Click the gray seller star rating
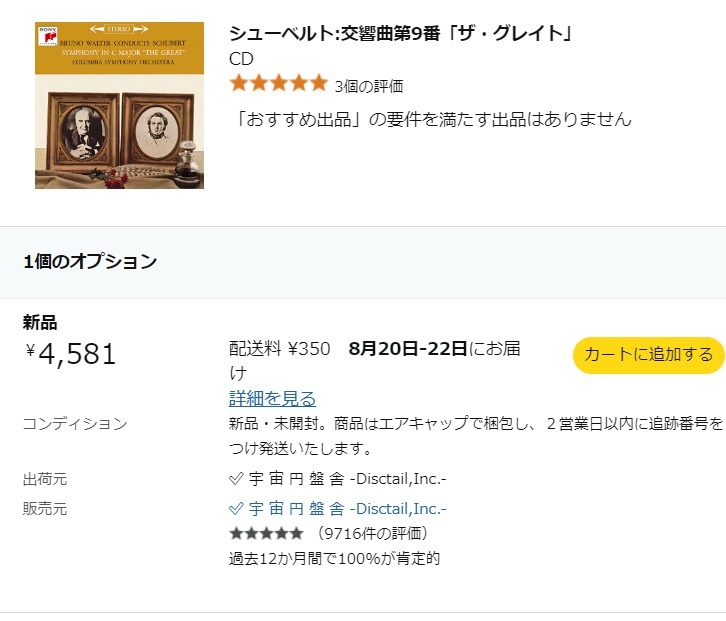 tap(266, 533)
